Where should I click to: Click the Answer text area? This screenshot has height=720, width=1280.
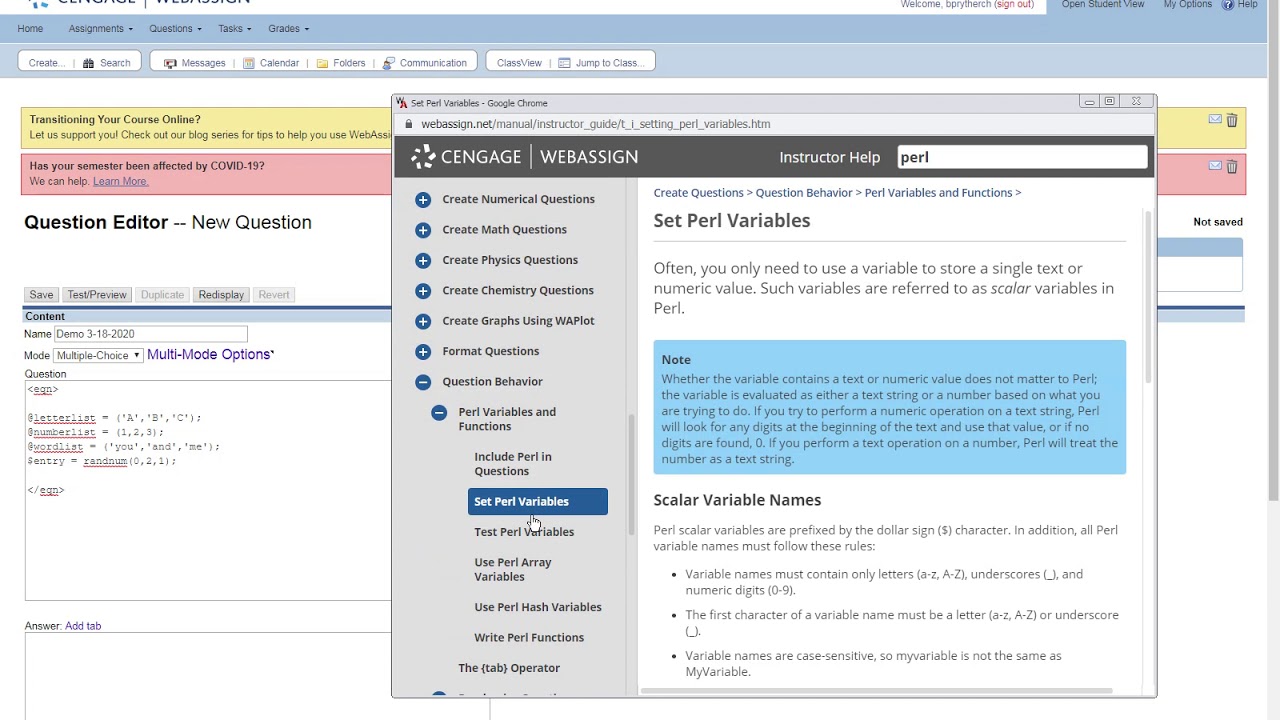257,677
